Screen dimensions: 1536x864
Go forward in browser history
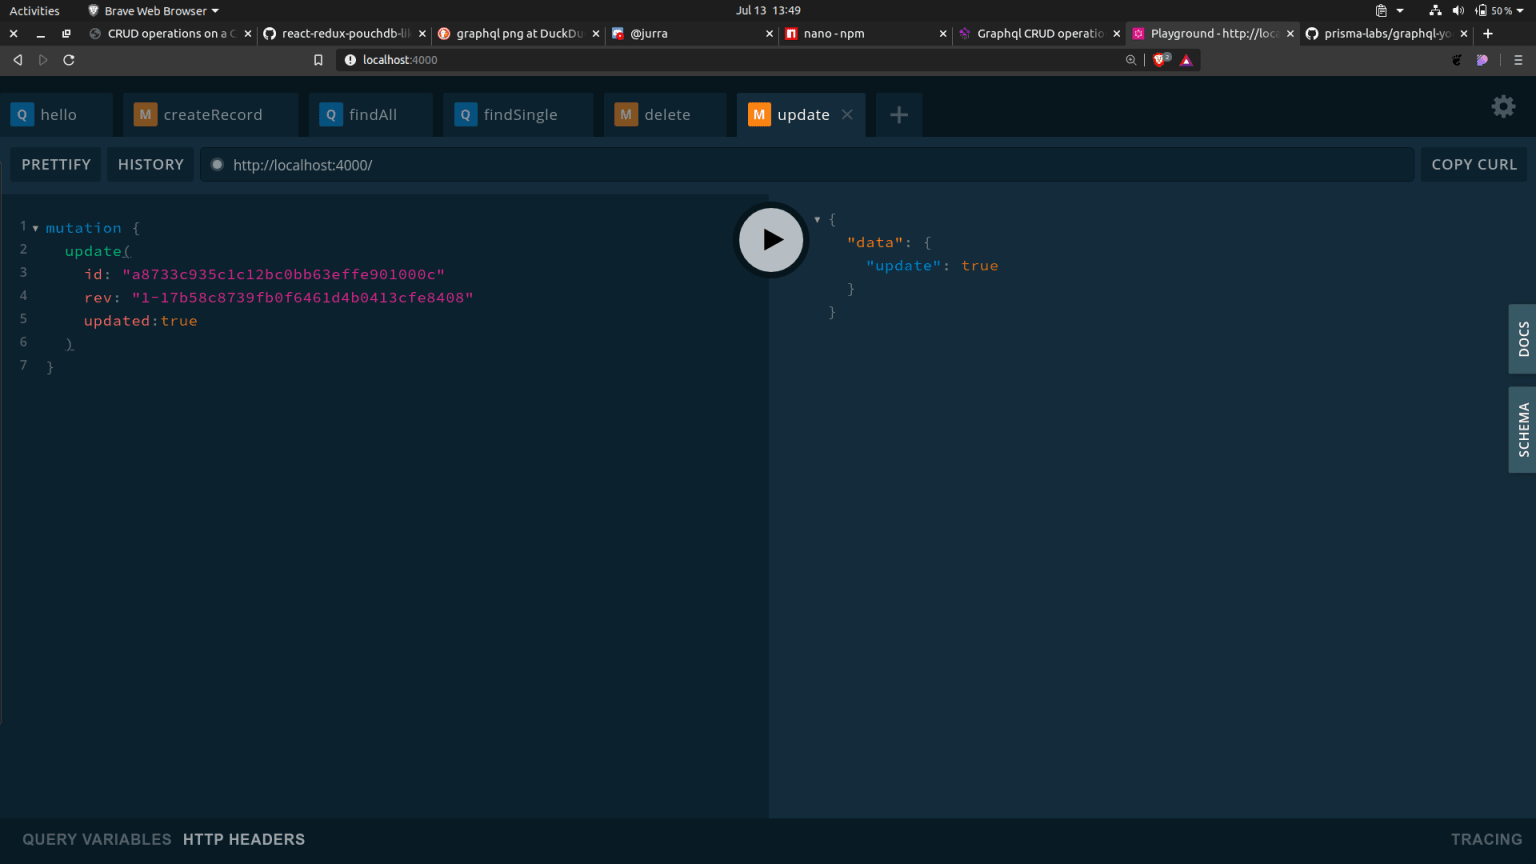(43, 60)
